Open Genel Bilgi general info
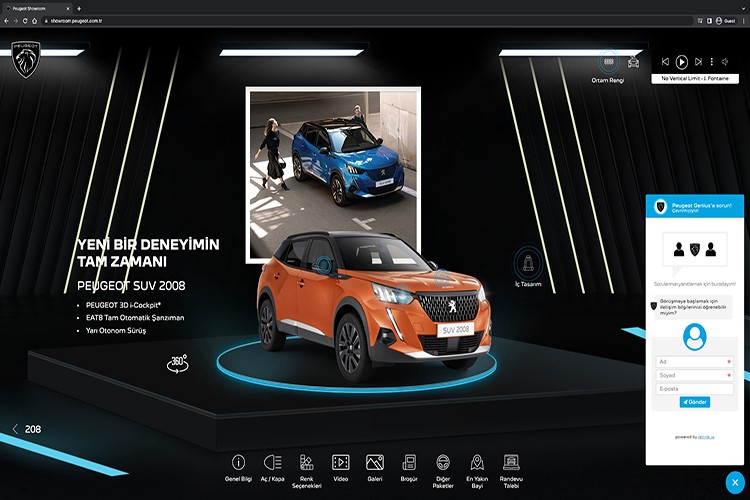The width and height of the screenshot is (750, 500). [238, 468]
